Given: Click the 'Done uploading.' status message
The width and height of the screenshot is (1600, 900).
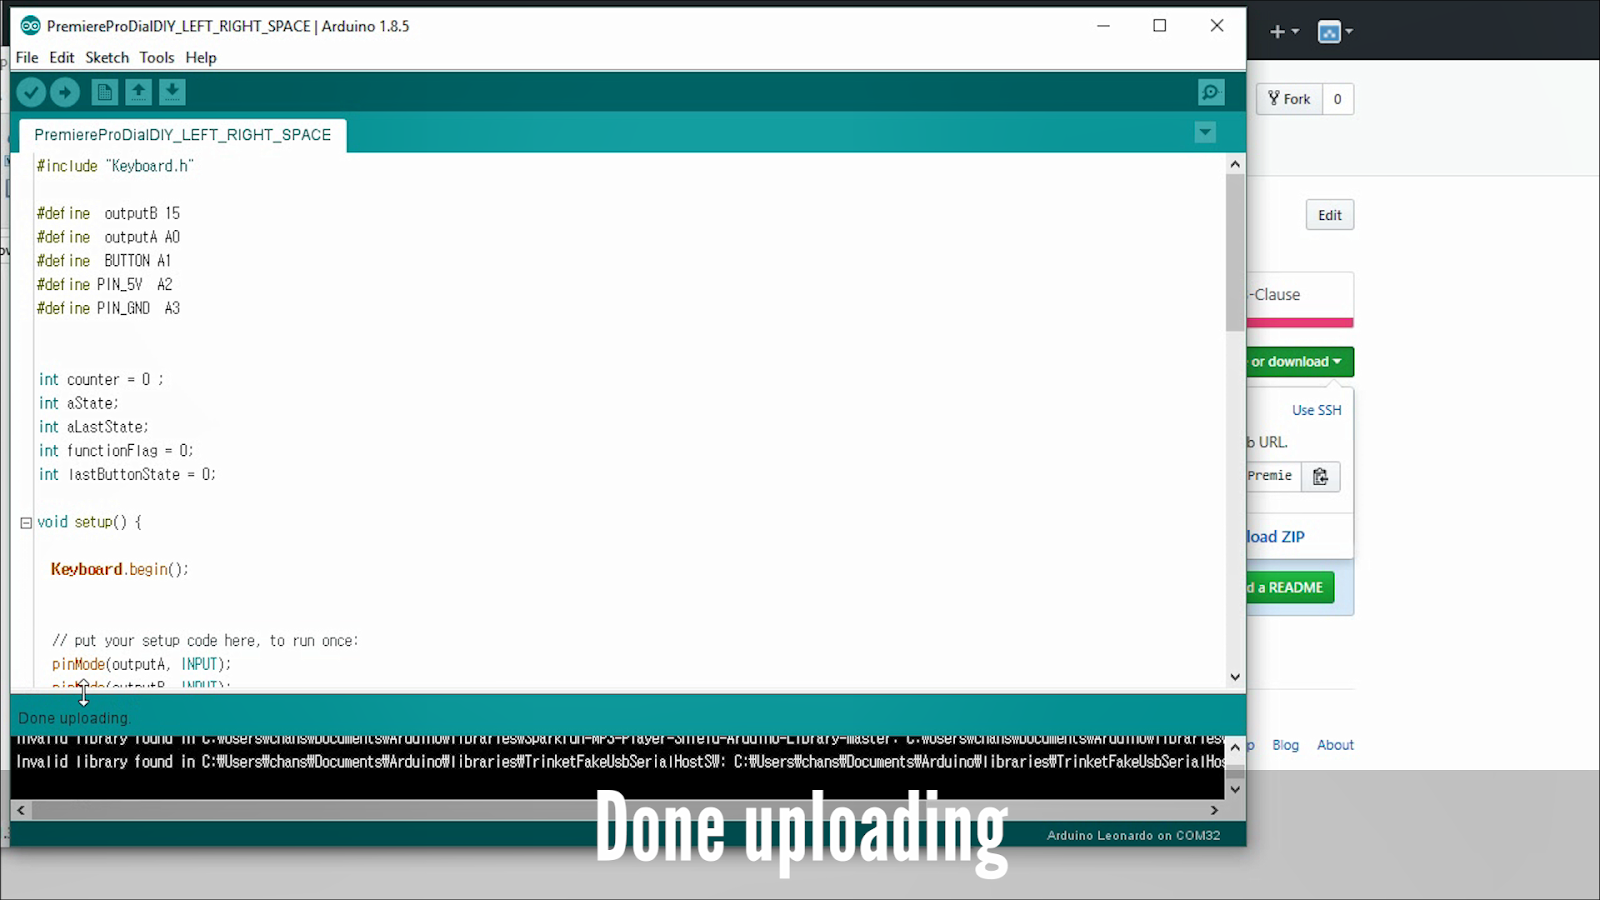Looking at the screenshot, I should pos(75,718).
